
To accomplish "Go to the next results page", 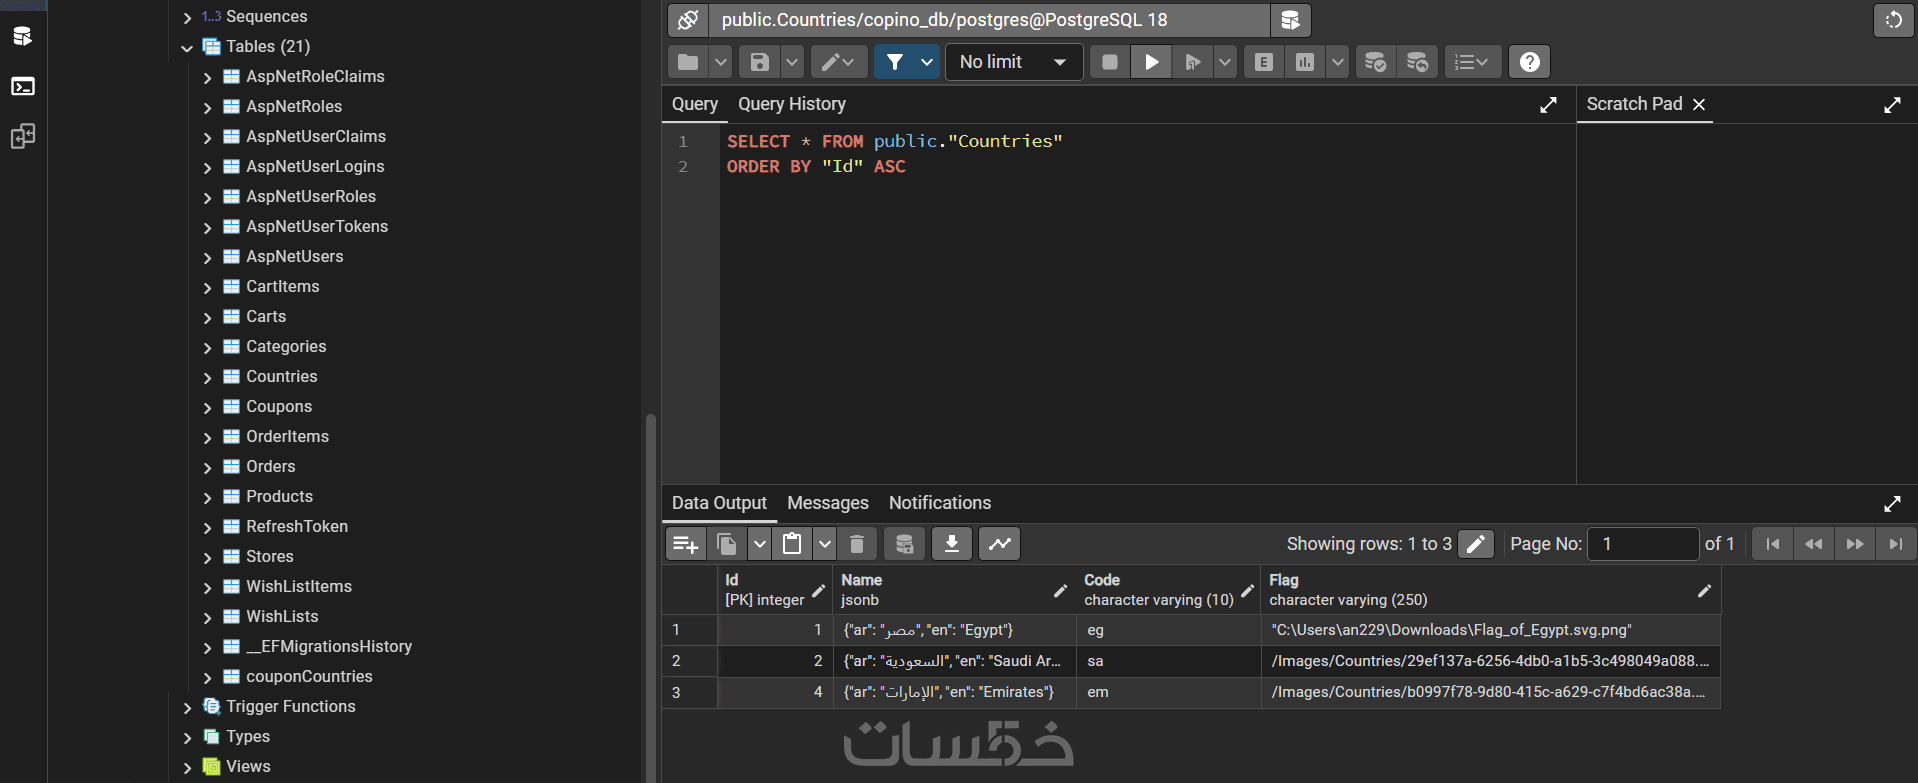I will click(1855, 544).
